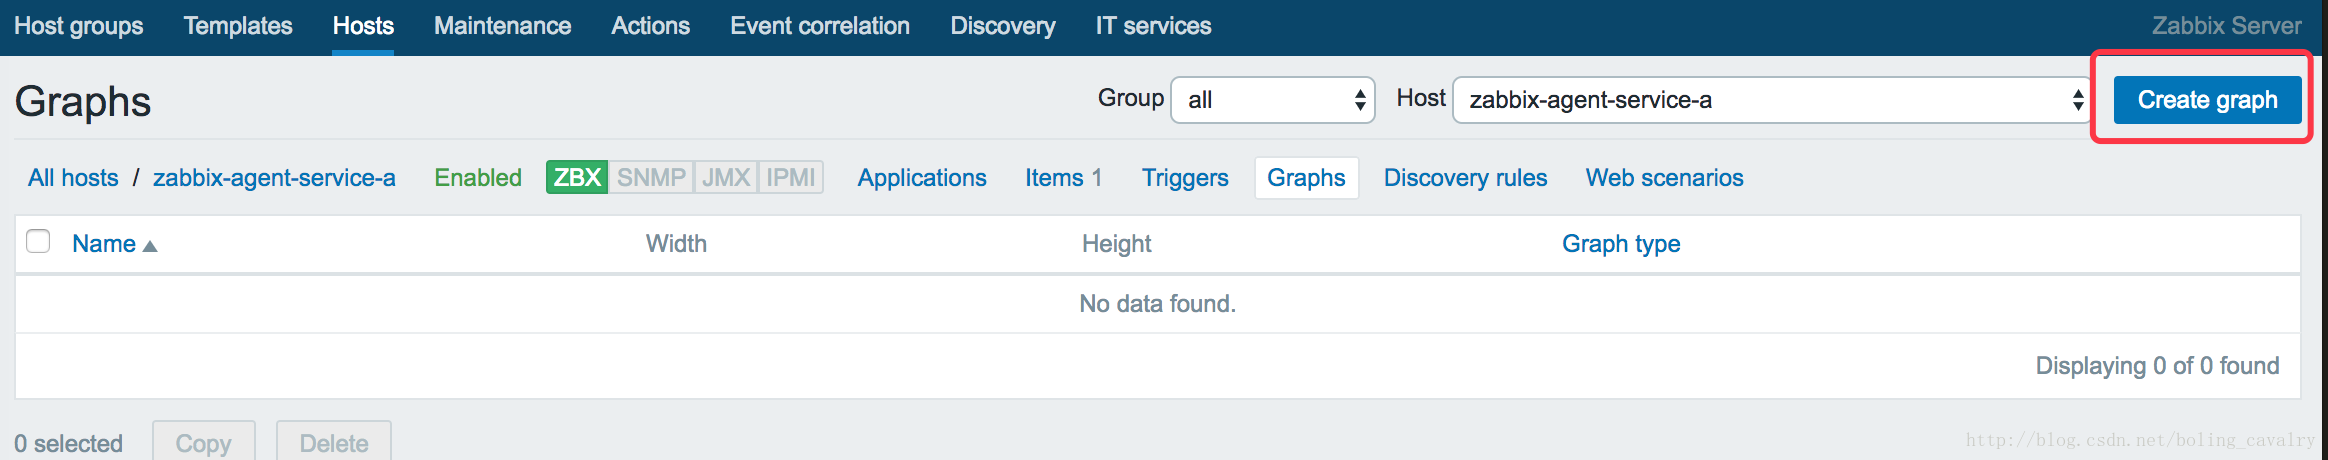2328x460 pixels.
Task: Open the Host dropdown showing zabbix-agent-service-a
Action: coord(1770,100)
